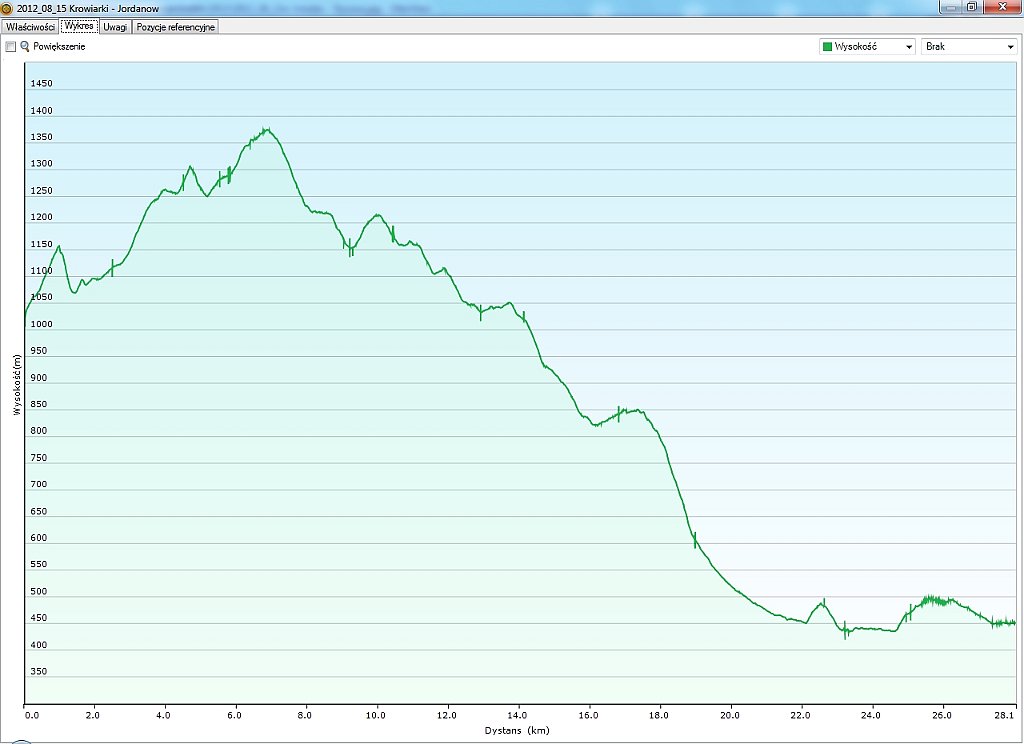Click the Dystans (km) axis title
The image size is (1024, 744).
517,731
